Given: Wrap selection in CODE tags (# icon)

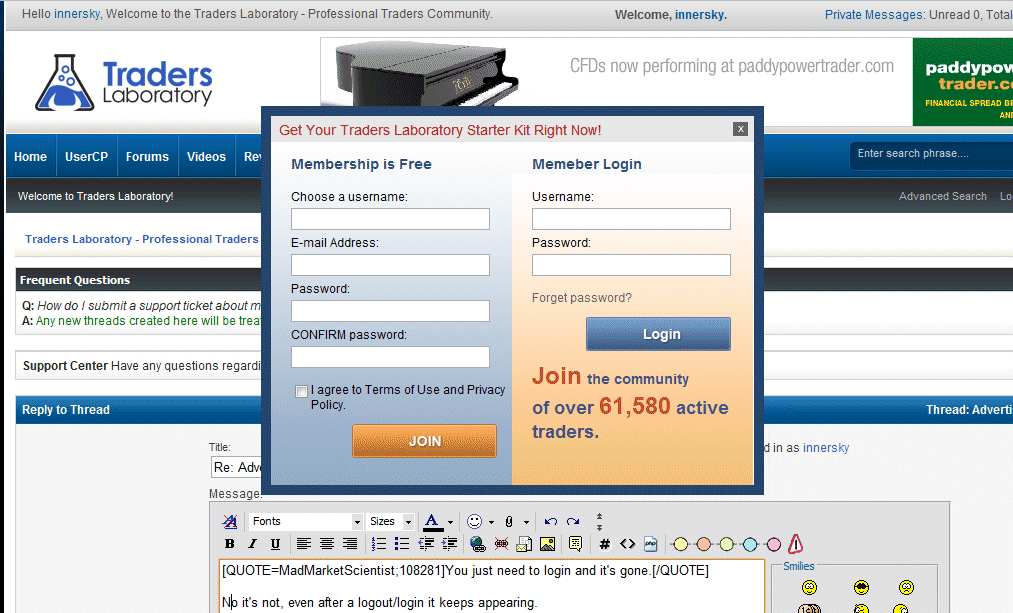Looking at the screenshot, I should coord(605,544).
